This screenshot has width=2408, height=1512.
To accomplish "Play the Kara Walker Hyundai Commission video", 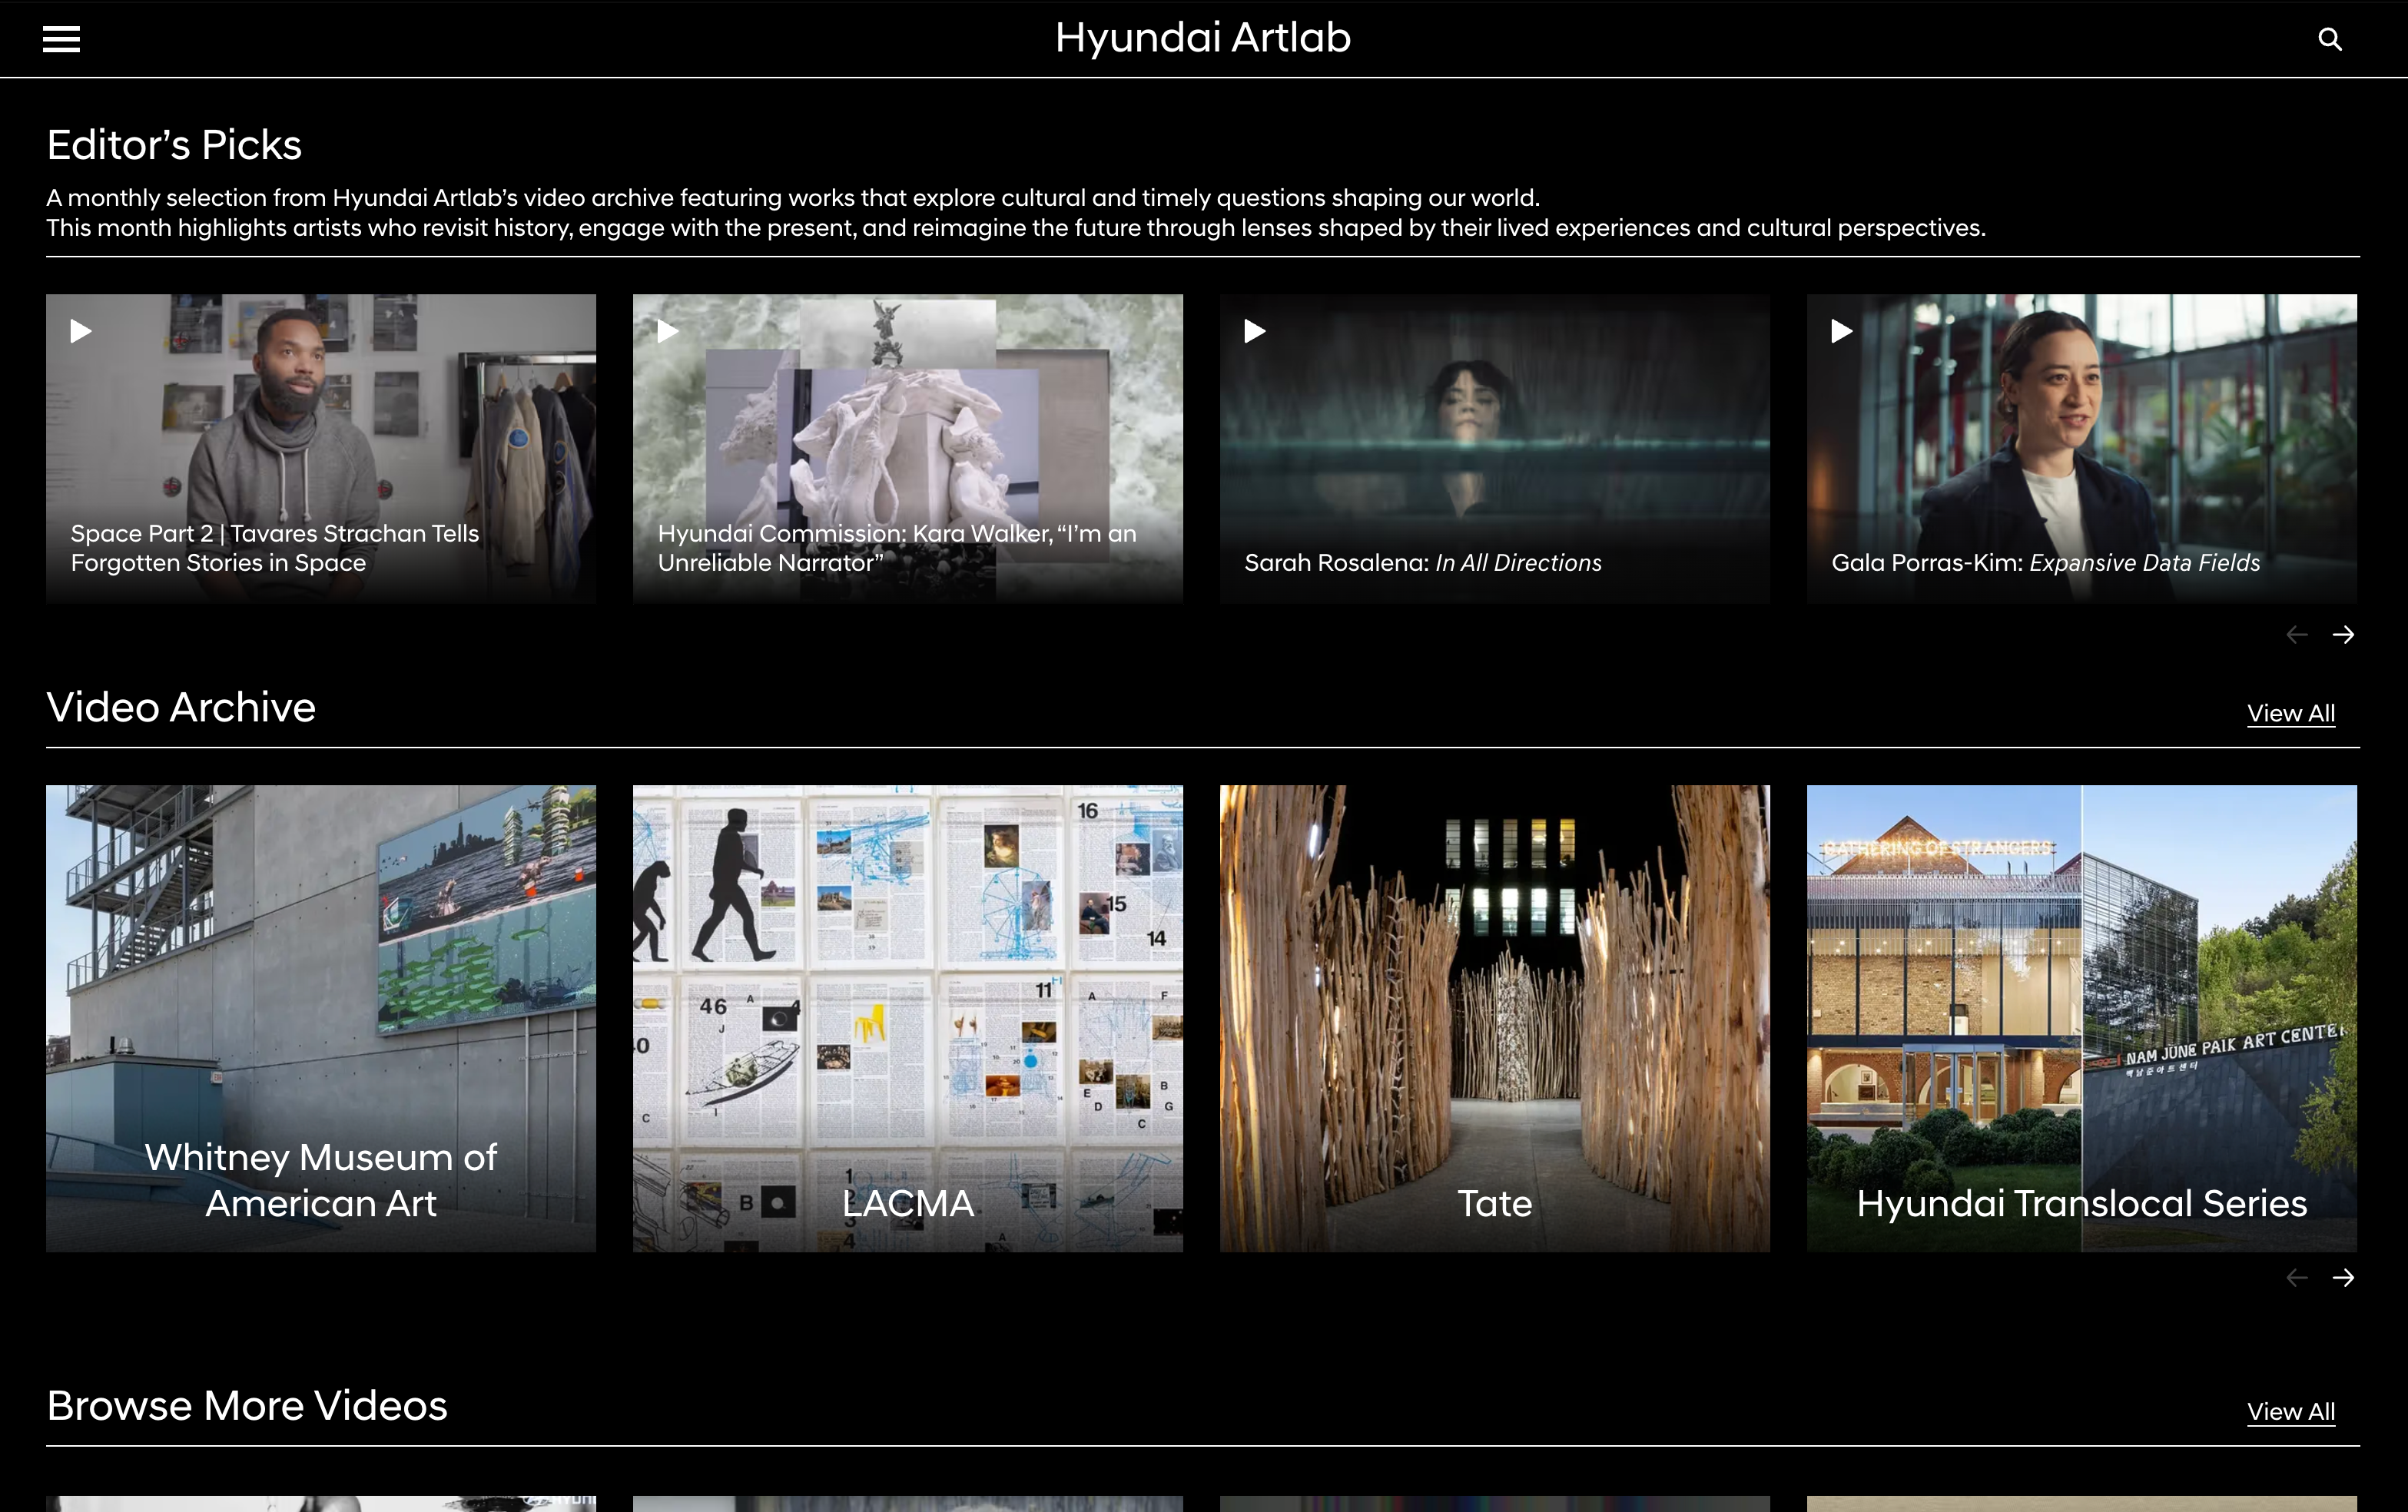I will click(668, 331).
